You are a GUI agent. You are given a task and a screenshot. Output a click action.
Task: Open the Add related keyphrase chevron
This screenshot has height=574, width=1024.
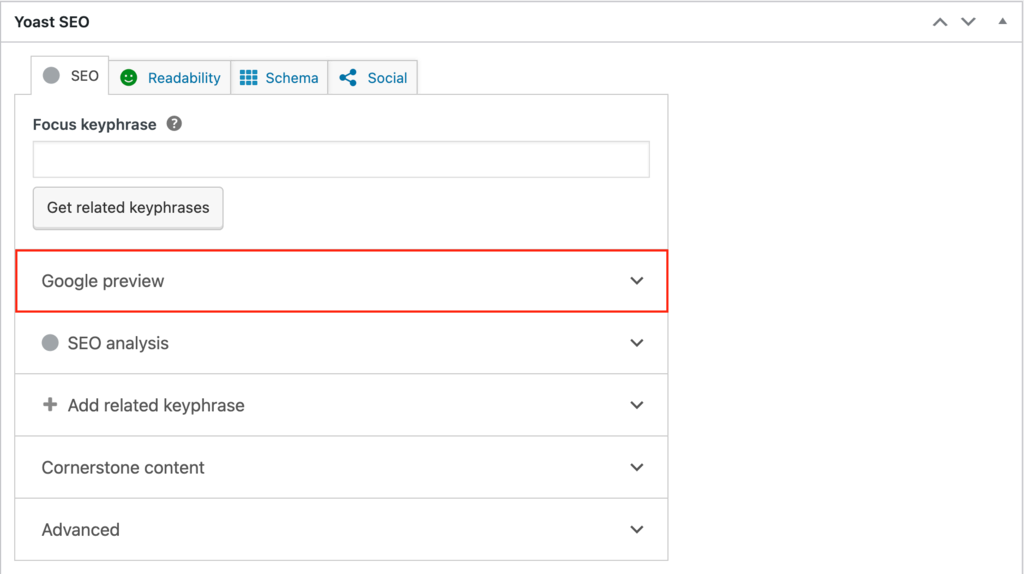[x=637, y=405]
